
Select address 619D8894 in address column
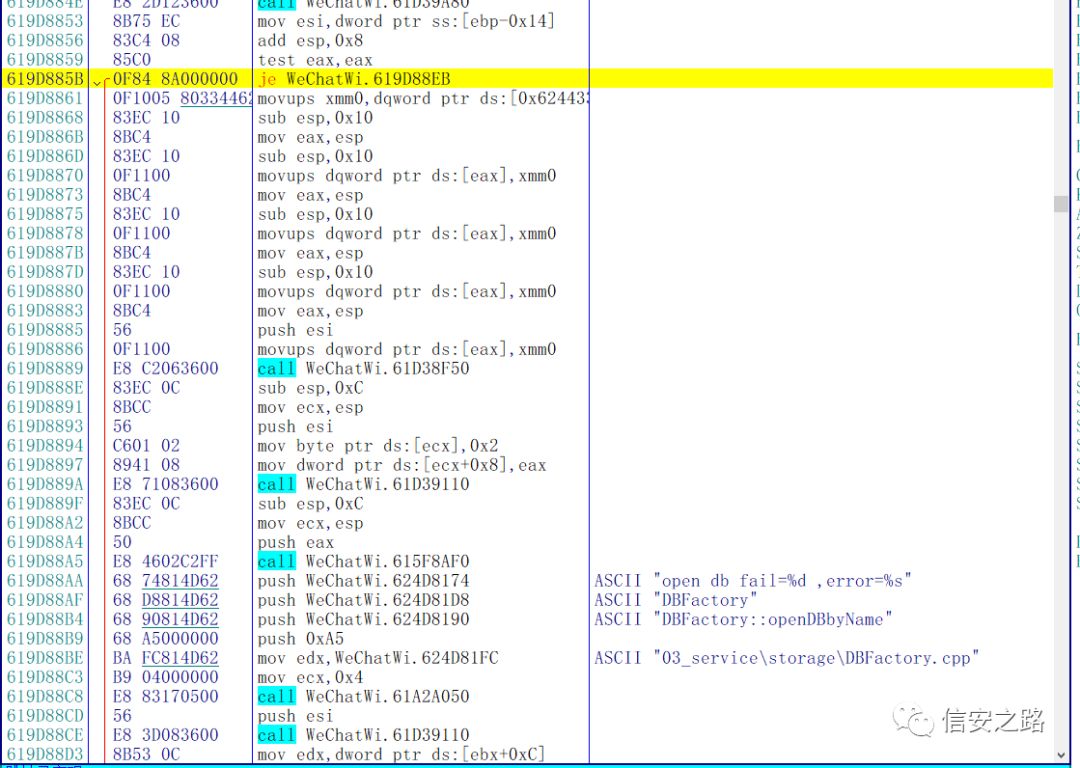(x=45, y=446)
